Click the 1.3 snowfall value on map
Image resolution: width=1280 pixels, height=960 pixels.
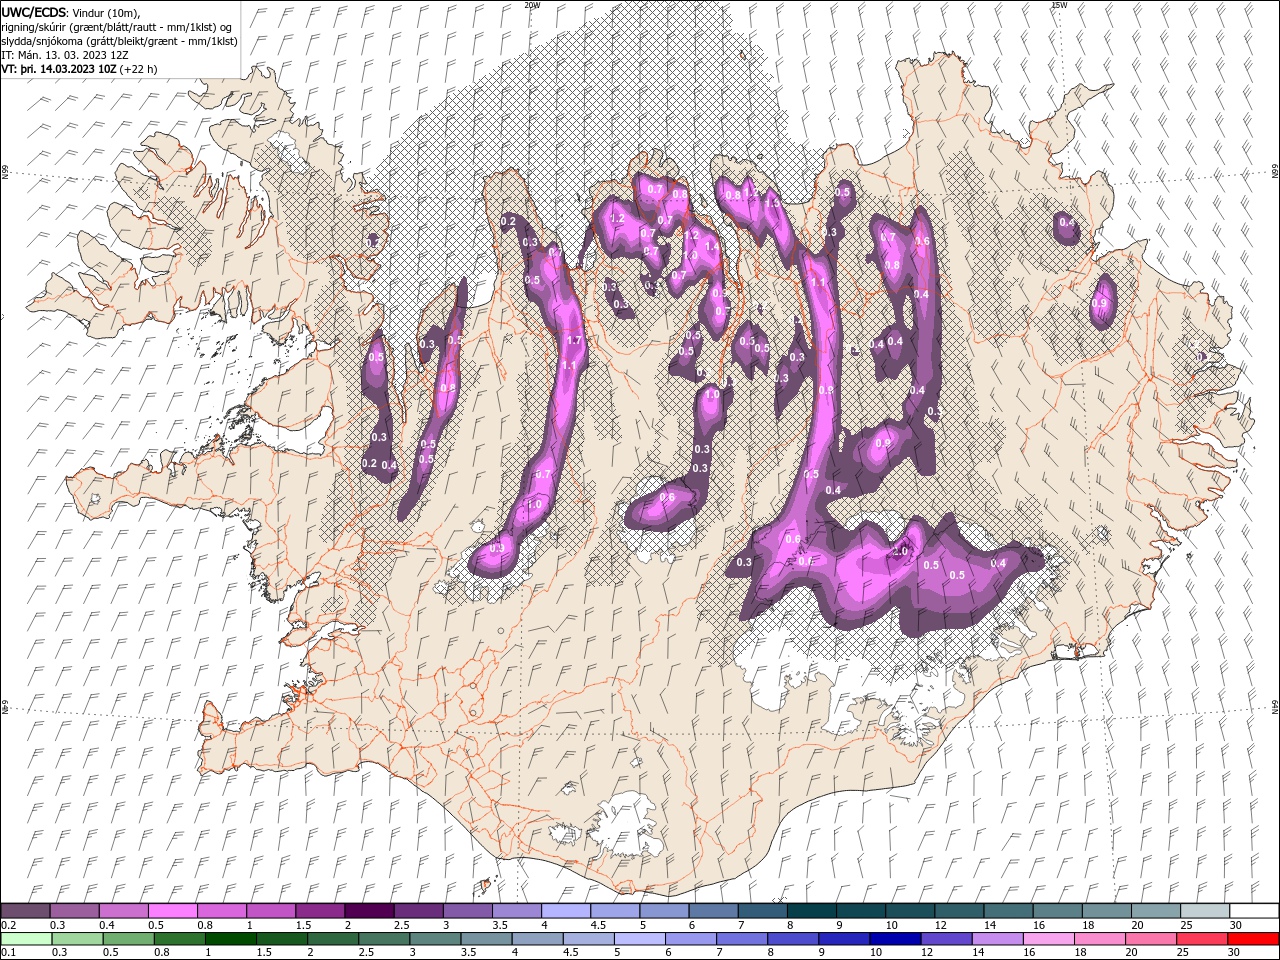pos(772,202)
